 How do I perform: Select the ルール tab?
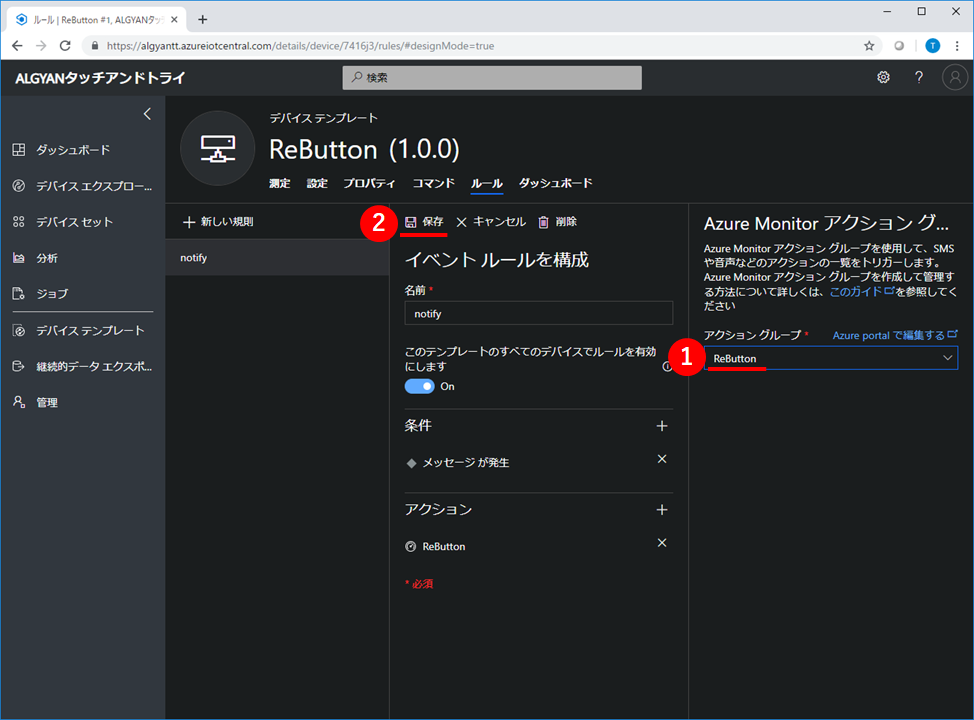(x=486, y=183)
